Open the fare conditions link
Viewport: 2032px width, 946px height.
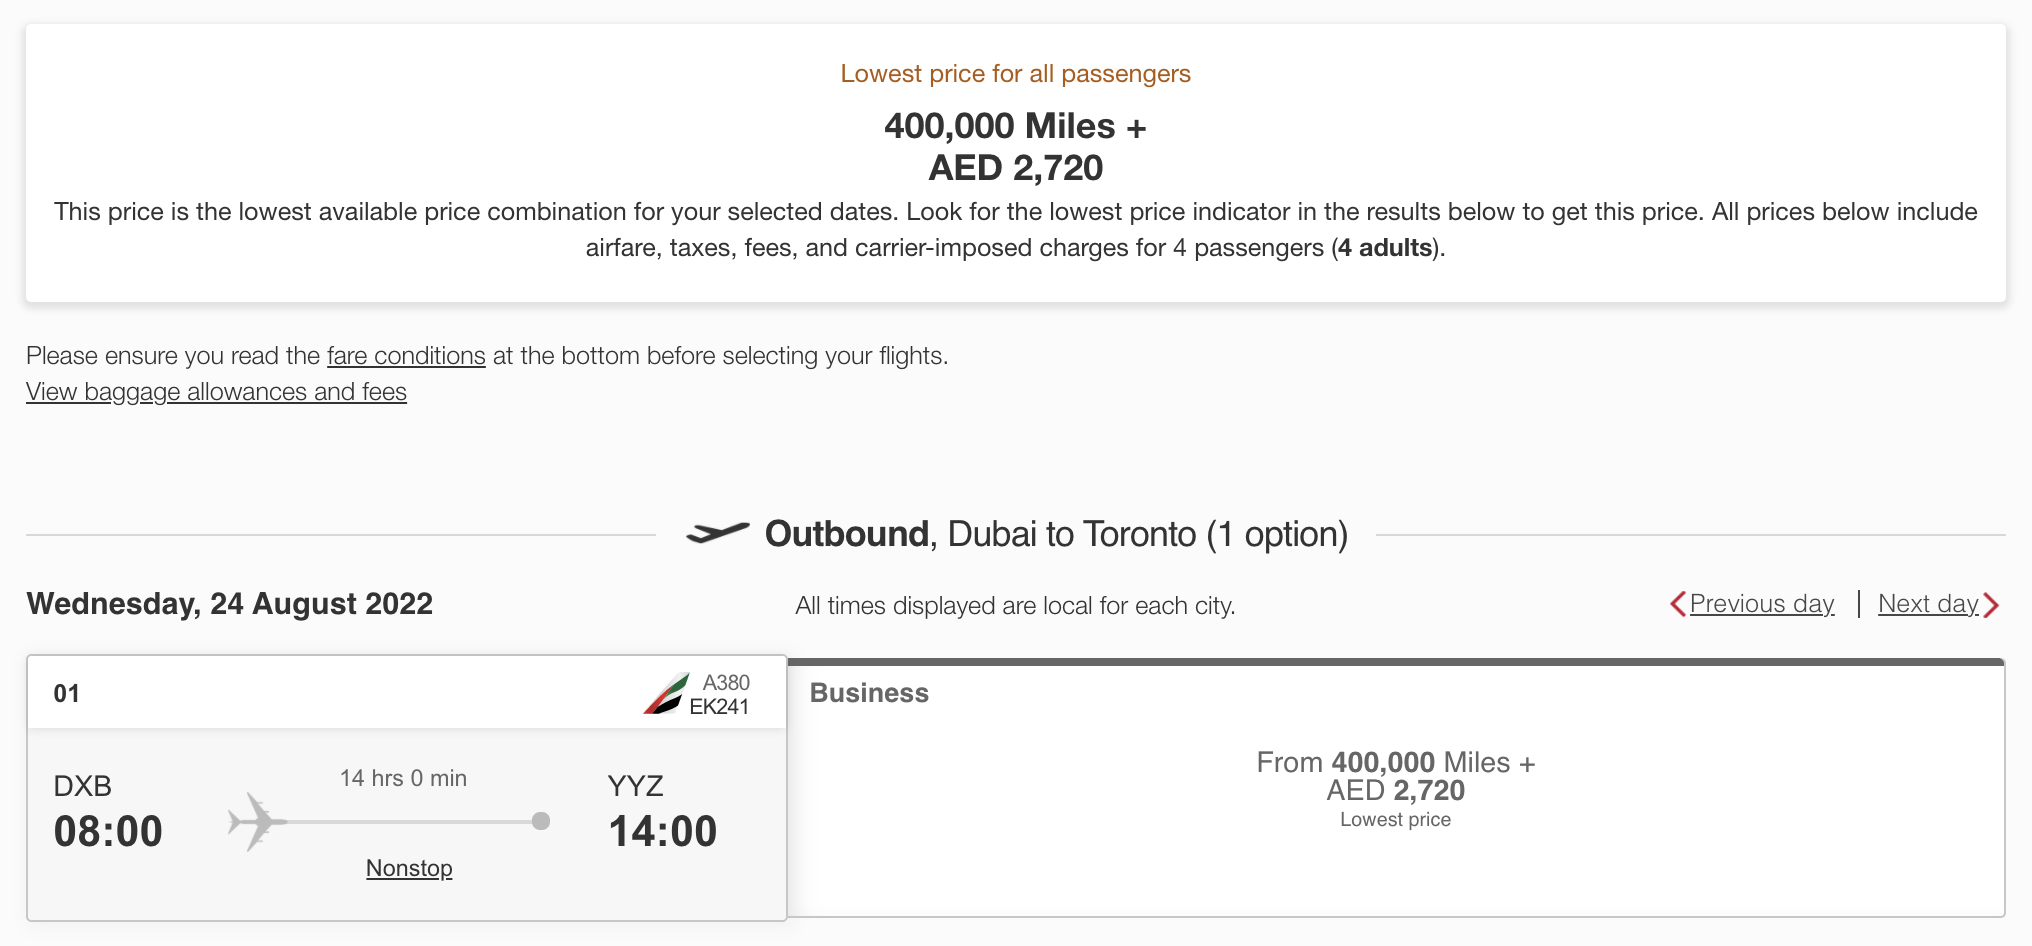[406, 356]
